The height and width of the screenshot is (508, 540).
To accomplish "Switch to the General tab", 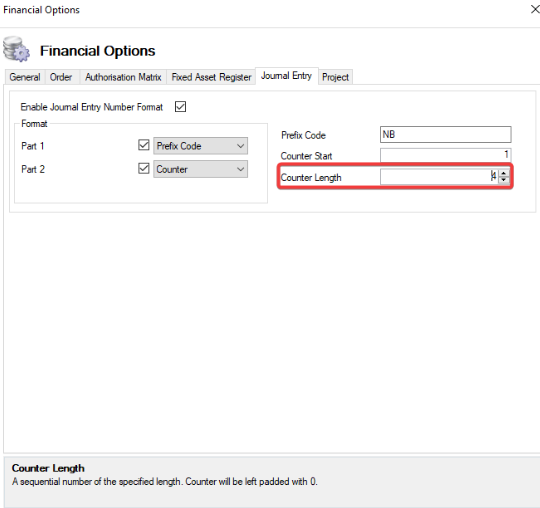I will 25,77.
